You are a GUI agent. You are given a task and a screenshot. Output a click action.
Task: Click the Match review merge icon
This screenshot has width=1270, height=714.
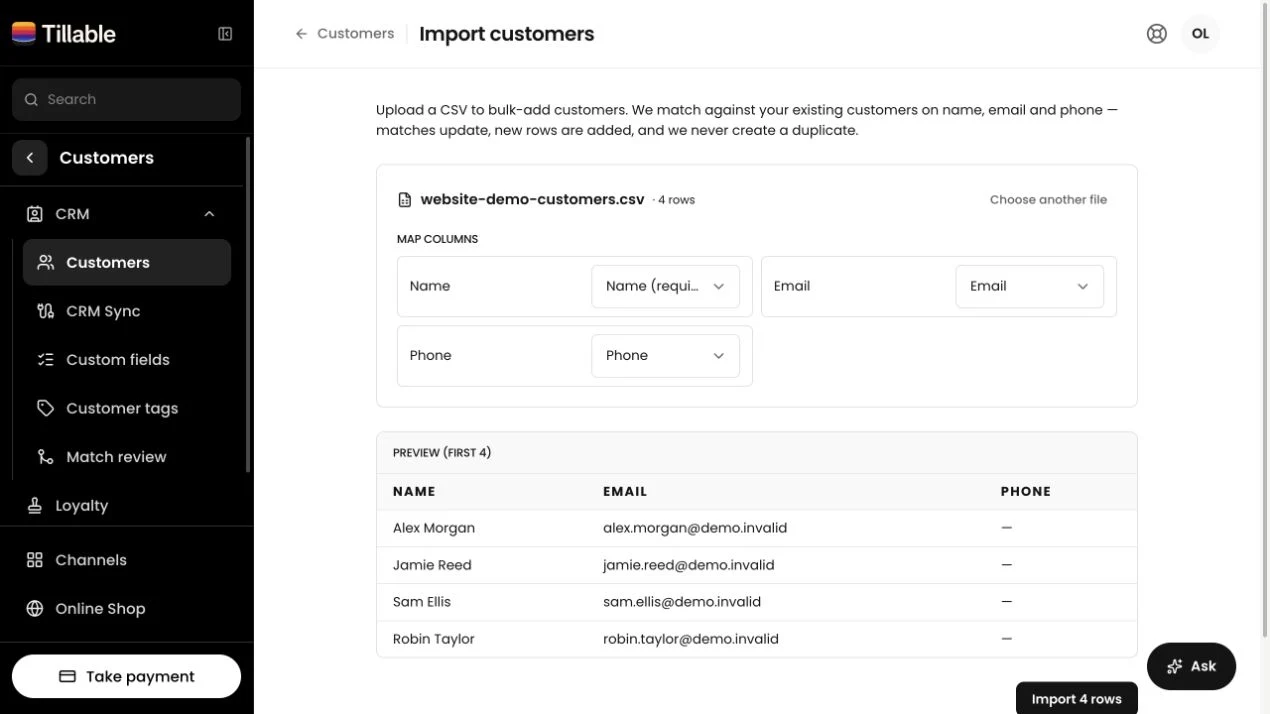click(x=46, y=457)
